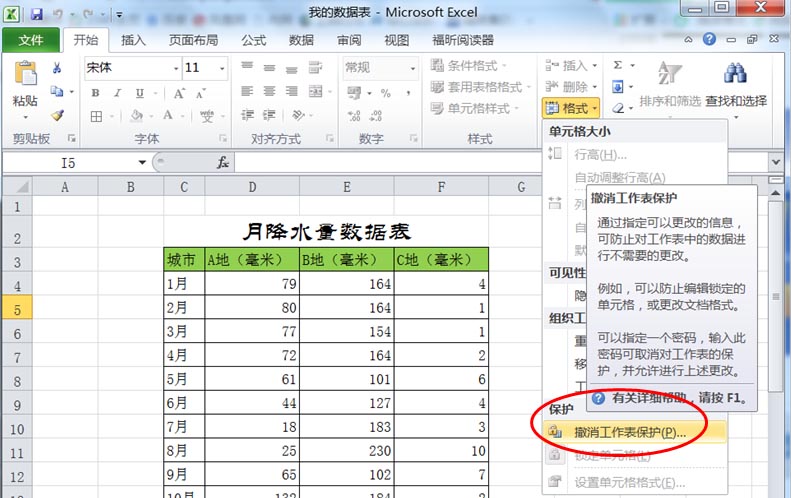
Task: Click the 格式 button in ribbon
Action: point(571,108)
